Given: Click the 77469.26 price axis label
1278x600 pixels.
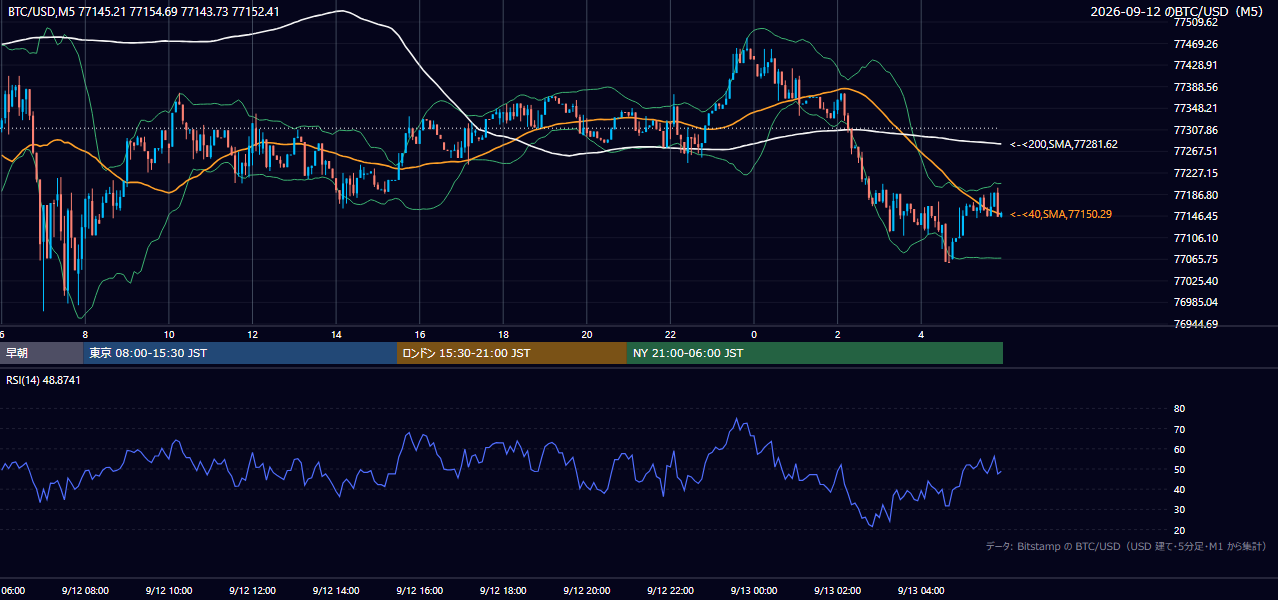Looking at the screenshot, I should point(1196,44).
